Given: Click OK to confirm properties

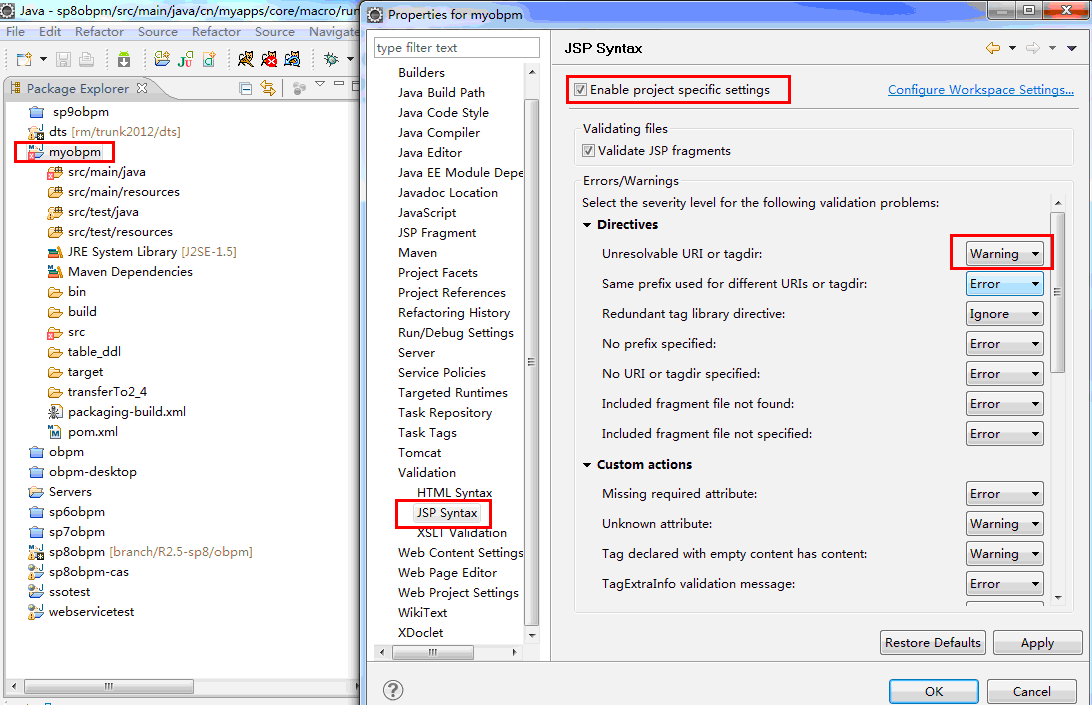Looking at the screenshot, I should click(x=934, y=691).
